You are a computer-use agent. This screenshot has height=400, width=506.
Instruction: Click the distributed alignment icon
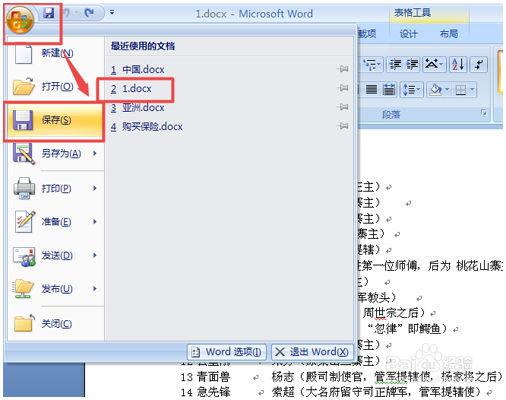(x=388, y=89)
